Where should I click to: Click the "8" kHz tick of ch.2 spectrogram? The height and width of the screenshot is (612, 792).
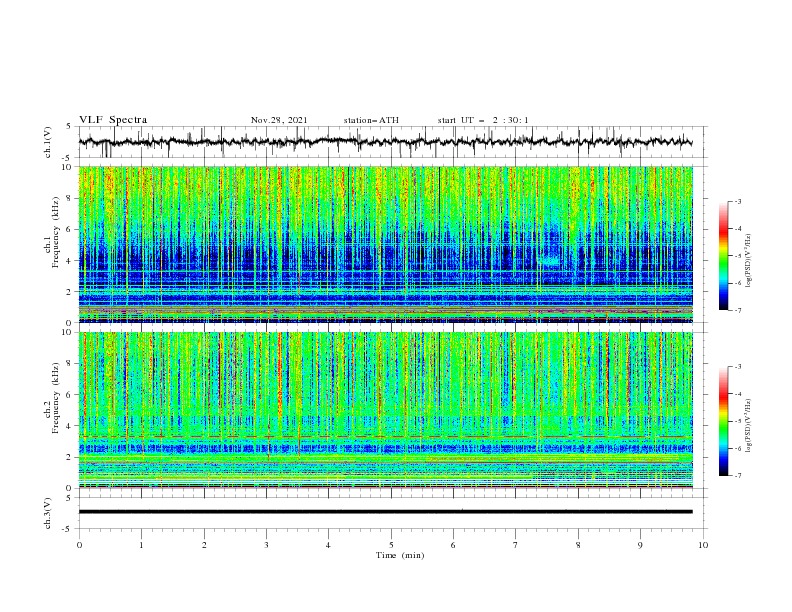click(70, 364)
